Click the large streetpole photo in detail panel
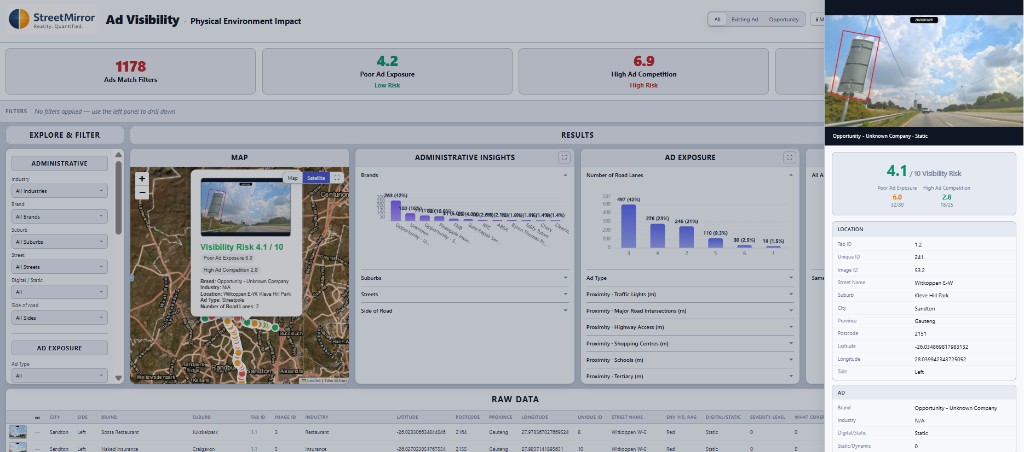 [924, 71]
